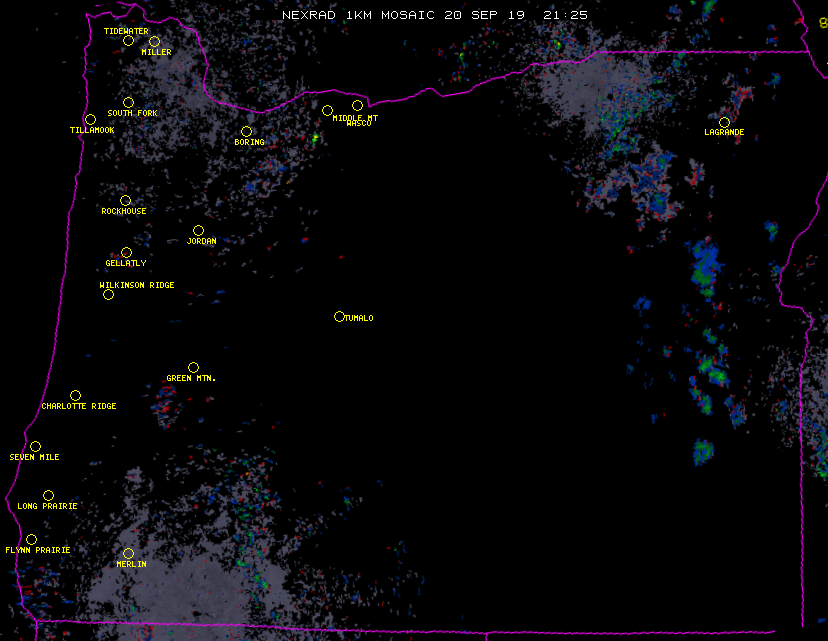Select the Green Mtn. station marker
Screen dimensions: 828x641
193,368
